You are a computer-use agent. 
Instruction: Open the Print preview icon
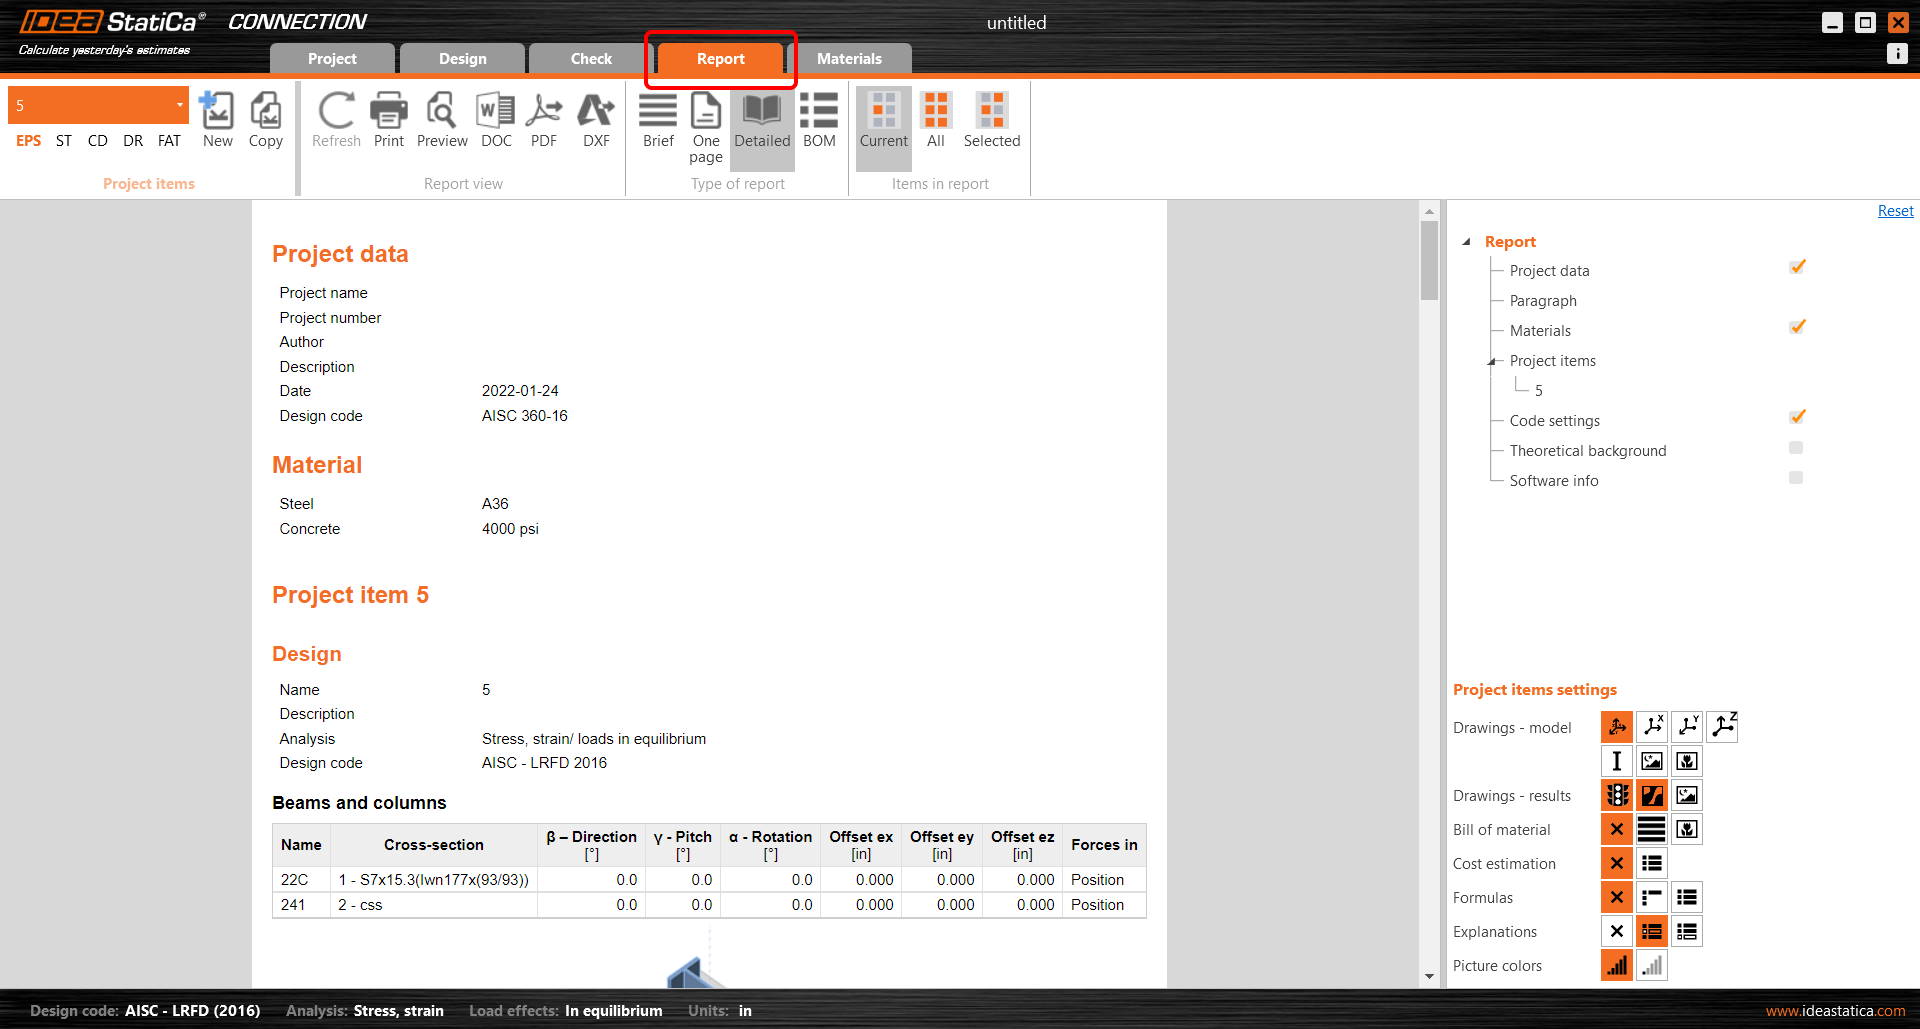(442, 120)
